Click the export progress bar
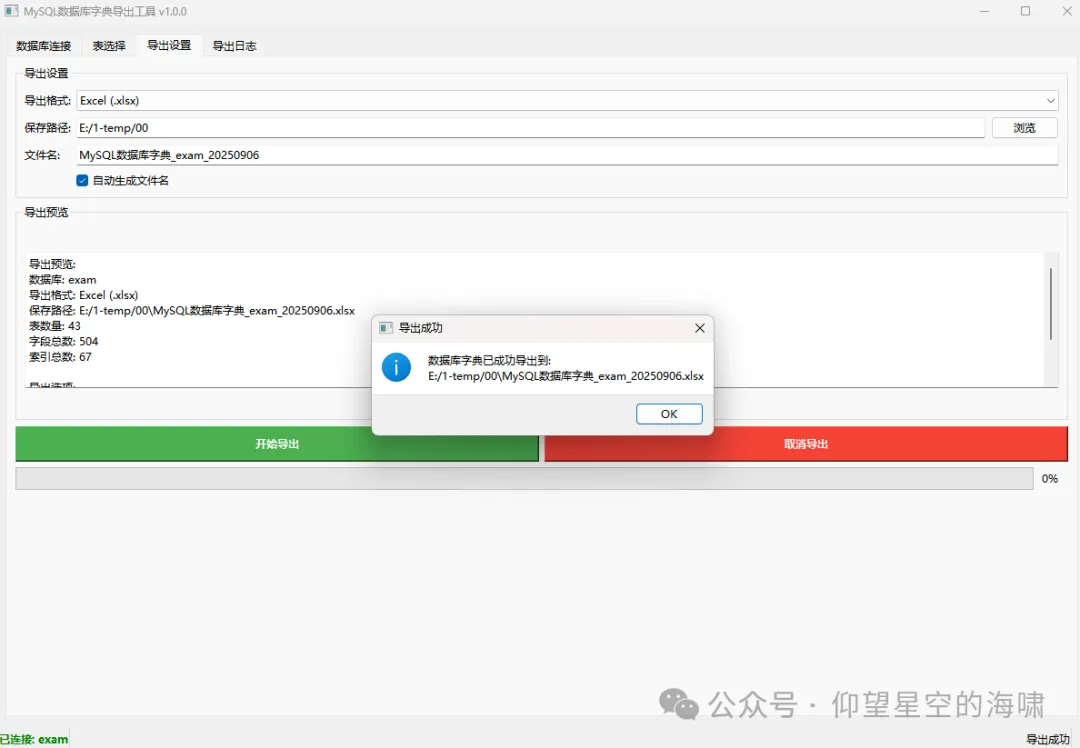This screenshot has width=1080, height=748. pos(524,479)
